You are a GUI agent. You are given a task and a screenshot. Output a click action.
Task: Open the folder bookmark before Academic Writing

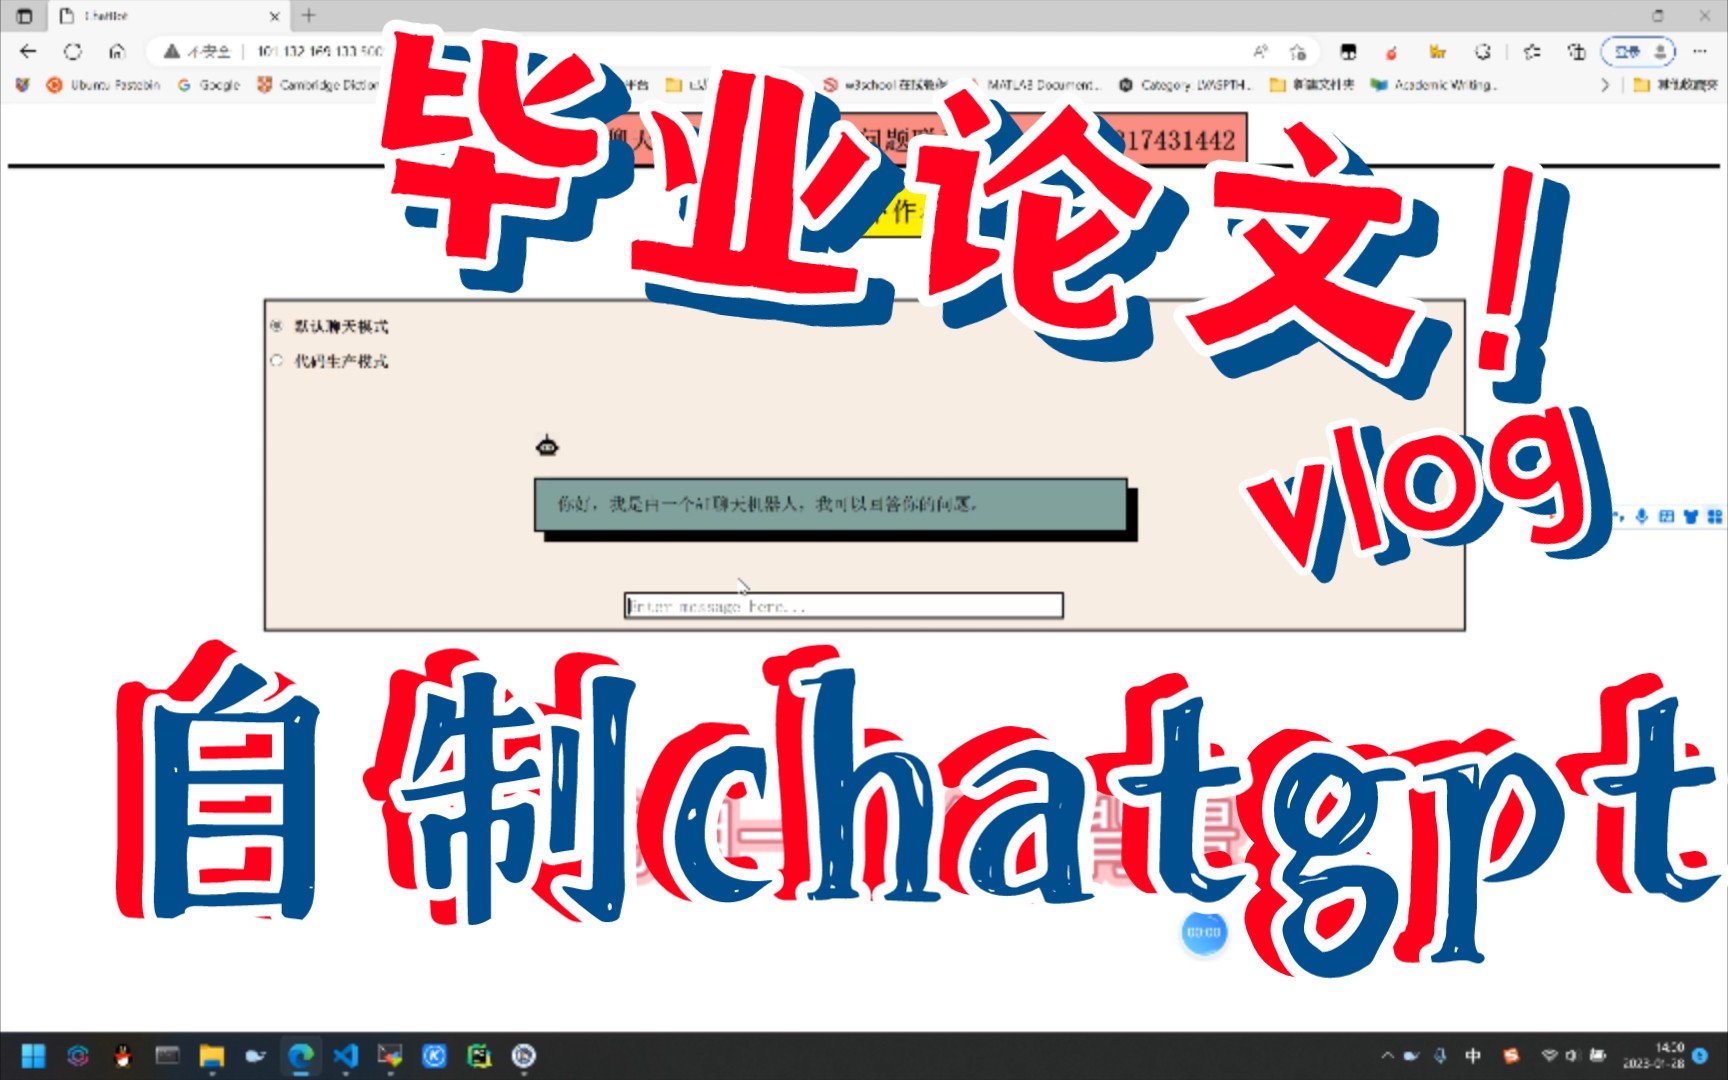tap(1312, 85)
